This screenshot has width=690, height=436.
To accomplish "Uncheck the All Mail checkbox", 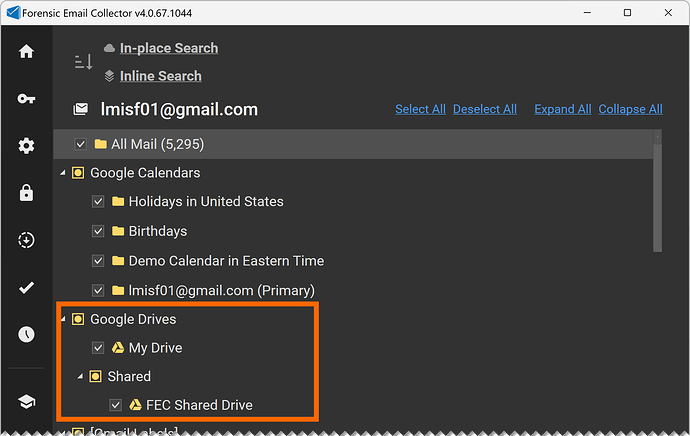I will (80, 144).
